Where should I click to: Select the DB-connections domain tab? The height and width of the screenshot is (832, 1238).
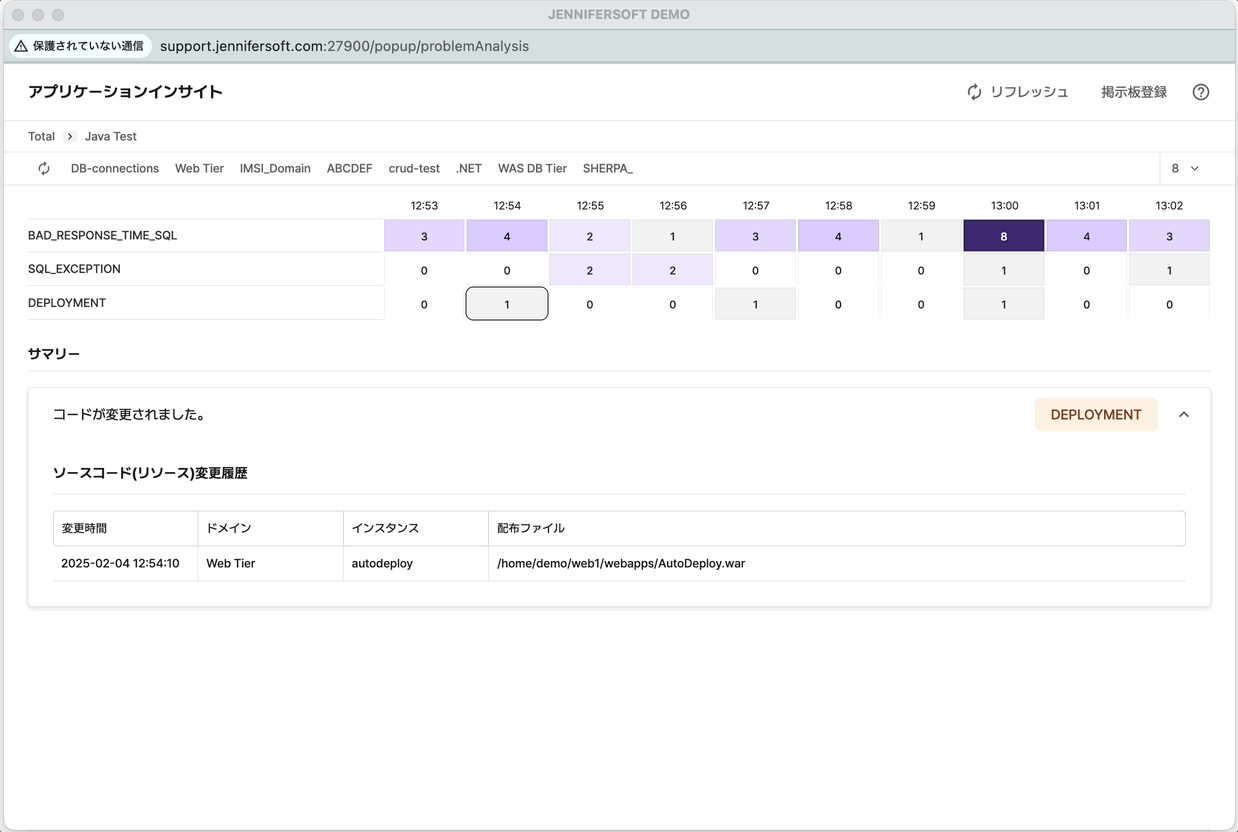tap(115, 169)
